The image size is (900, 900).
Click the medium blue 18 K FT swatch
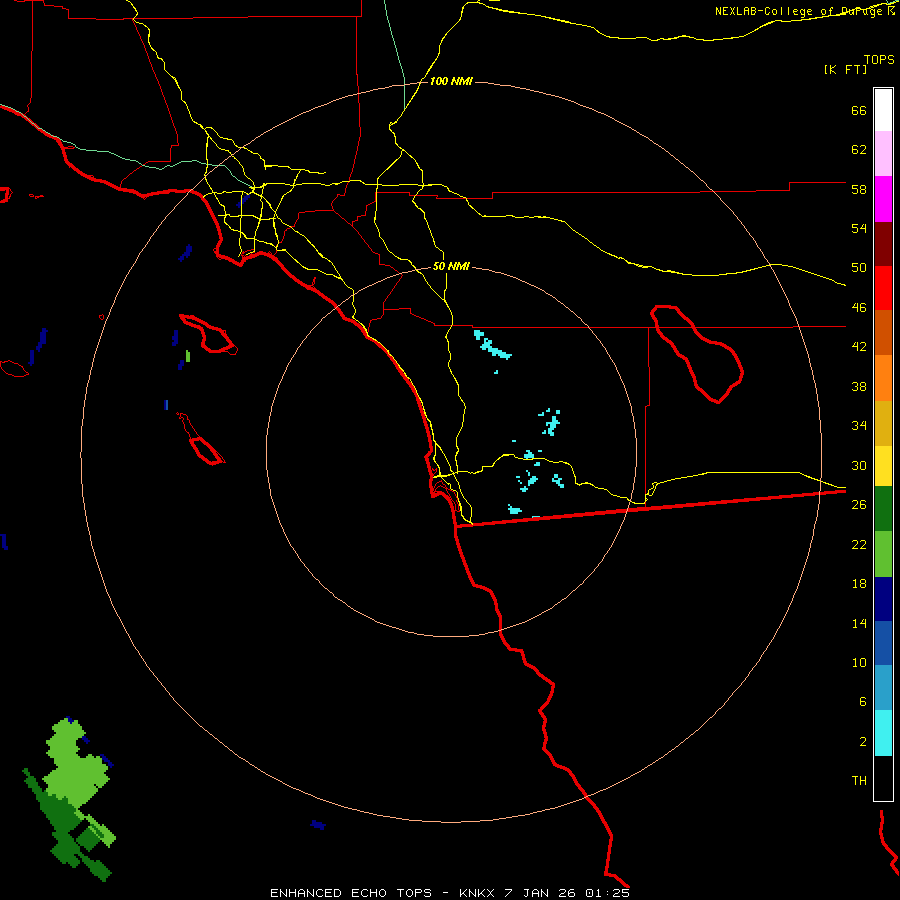[883, 643]
